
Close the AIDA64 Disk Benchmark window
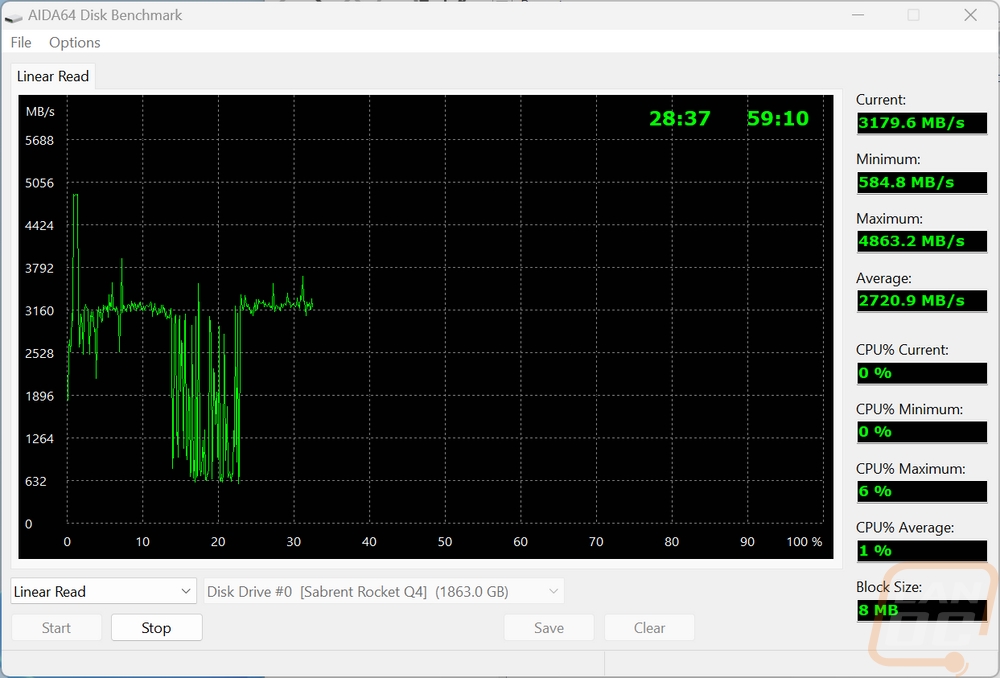(970, 15)
